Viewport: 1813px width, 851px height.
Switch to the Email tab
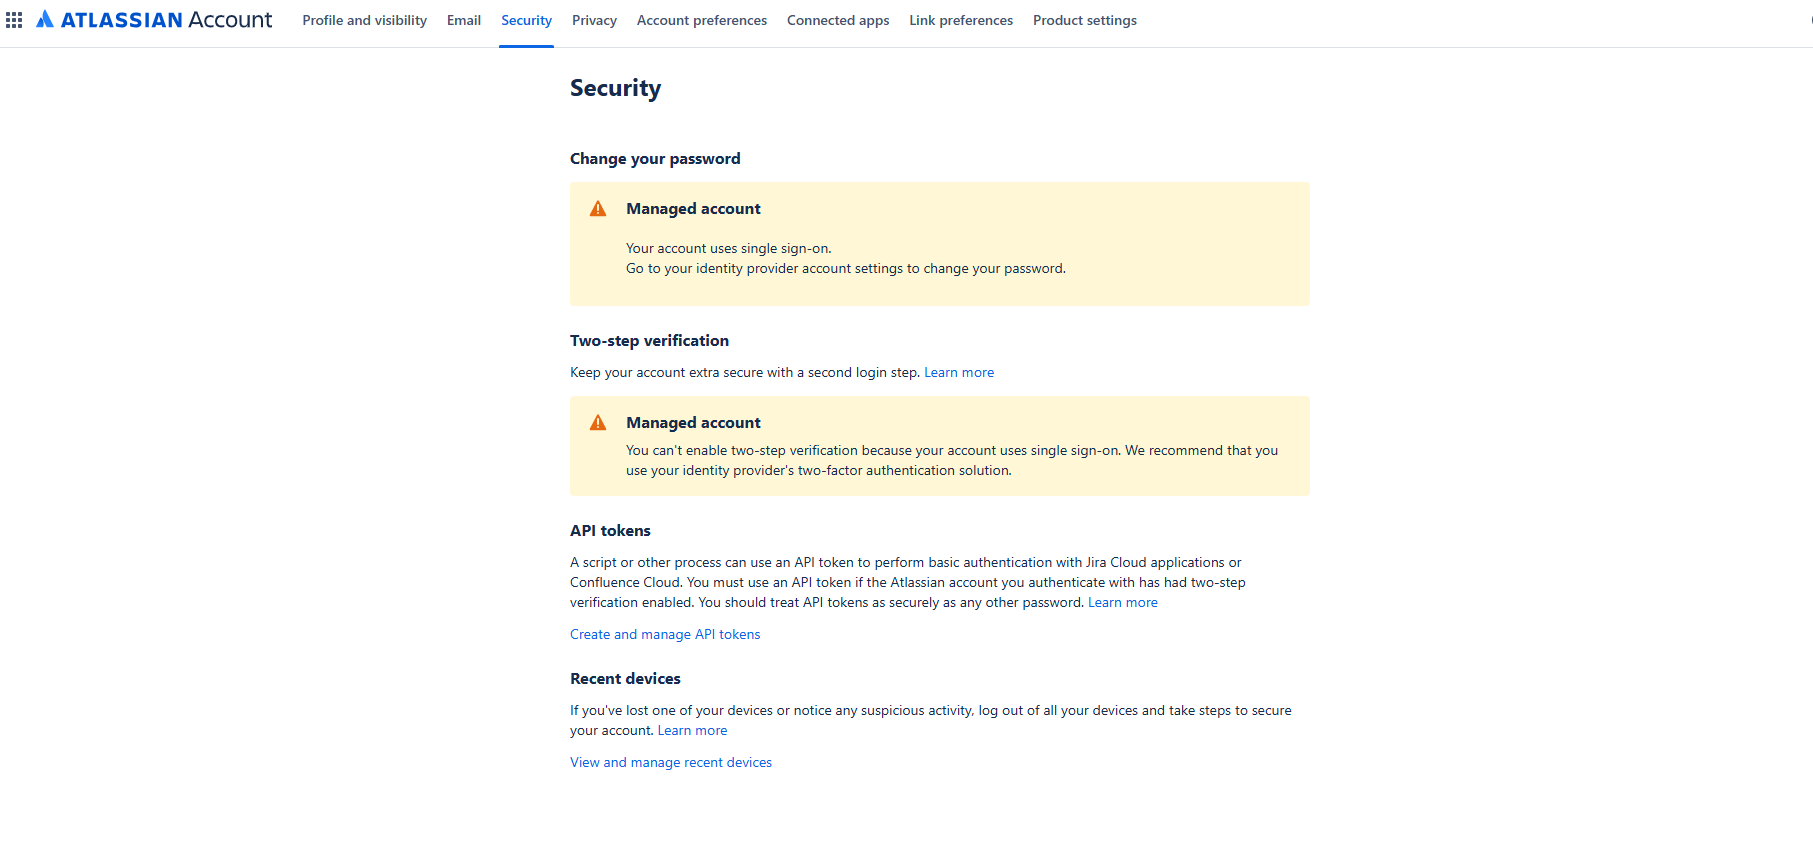point(464,20)
